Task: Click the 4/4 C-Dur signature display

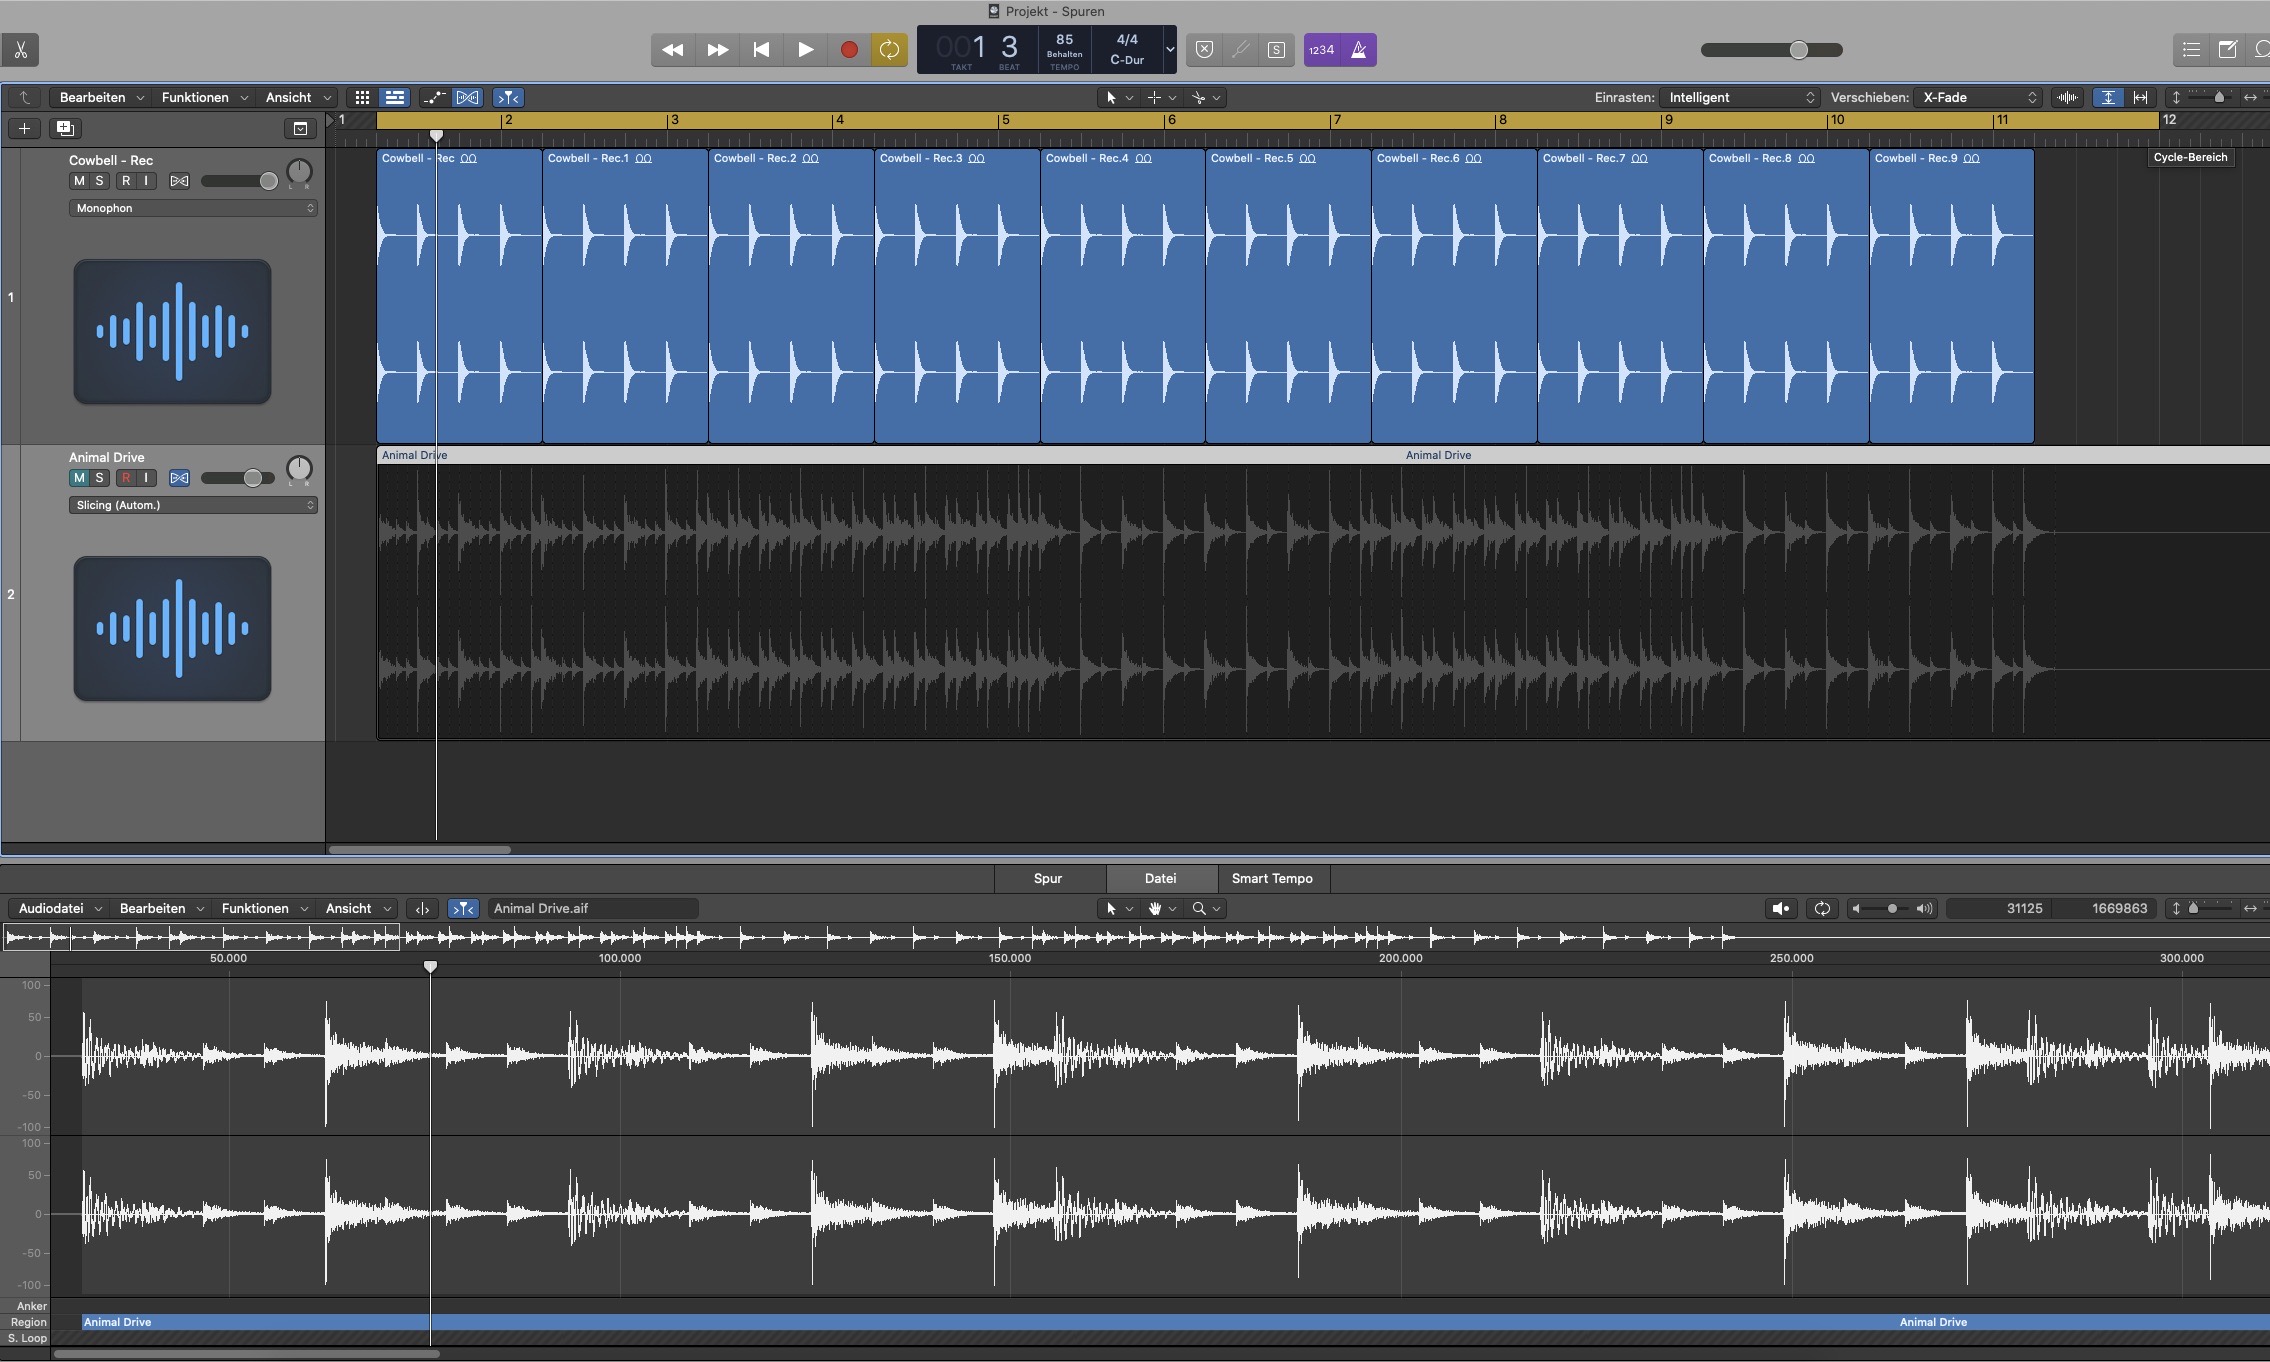Action: pyautogui.click(x=1127, y=49)
